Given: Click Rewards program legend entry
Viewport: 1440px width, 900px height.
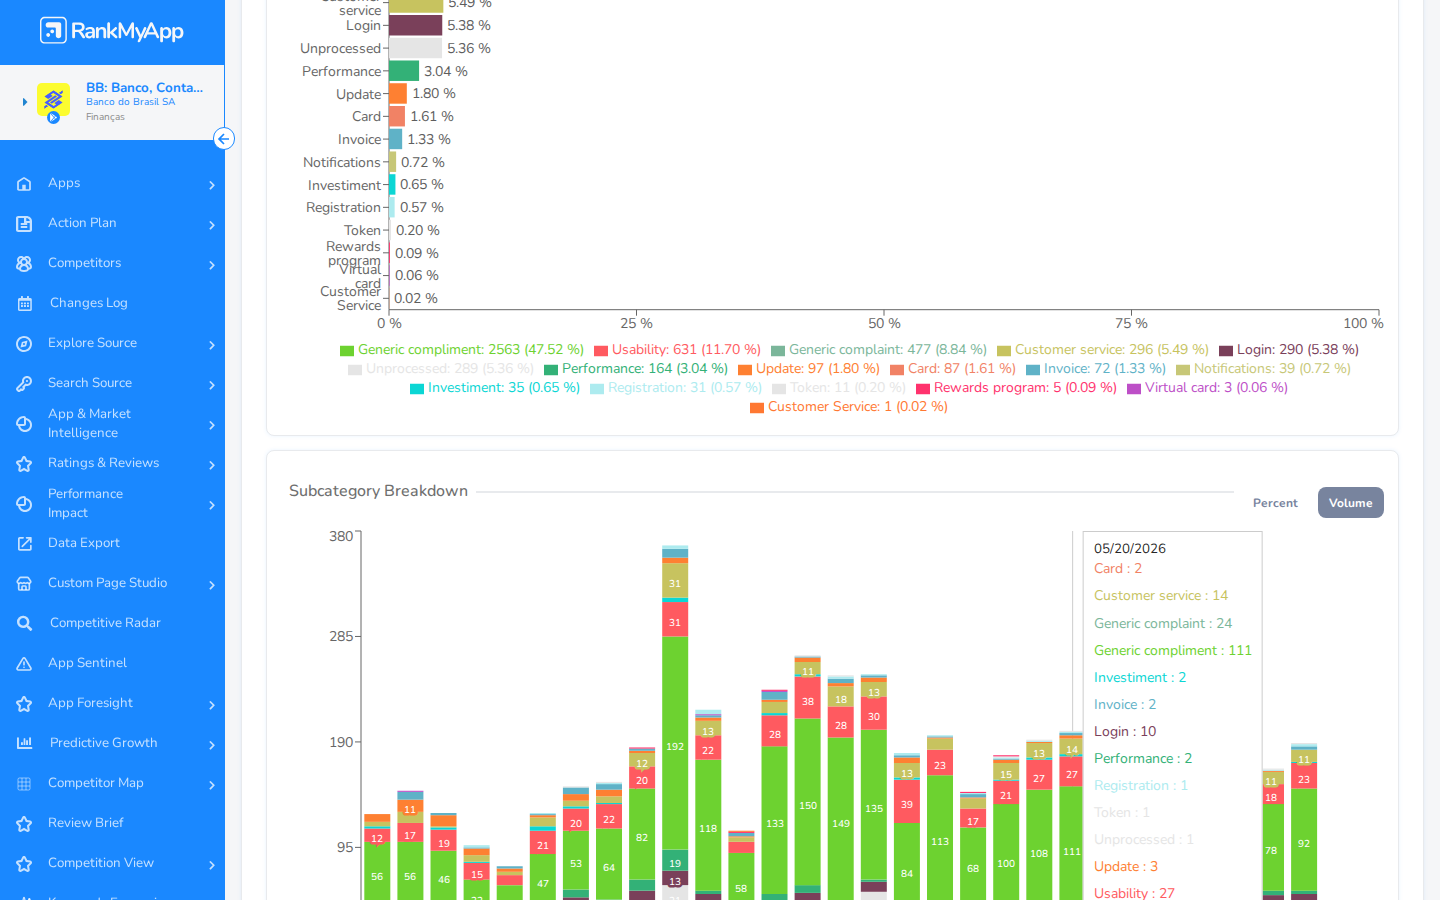Looking at the screenshot, I should (x=1016, y=388).
